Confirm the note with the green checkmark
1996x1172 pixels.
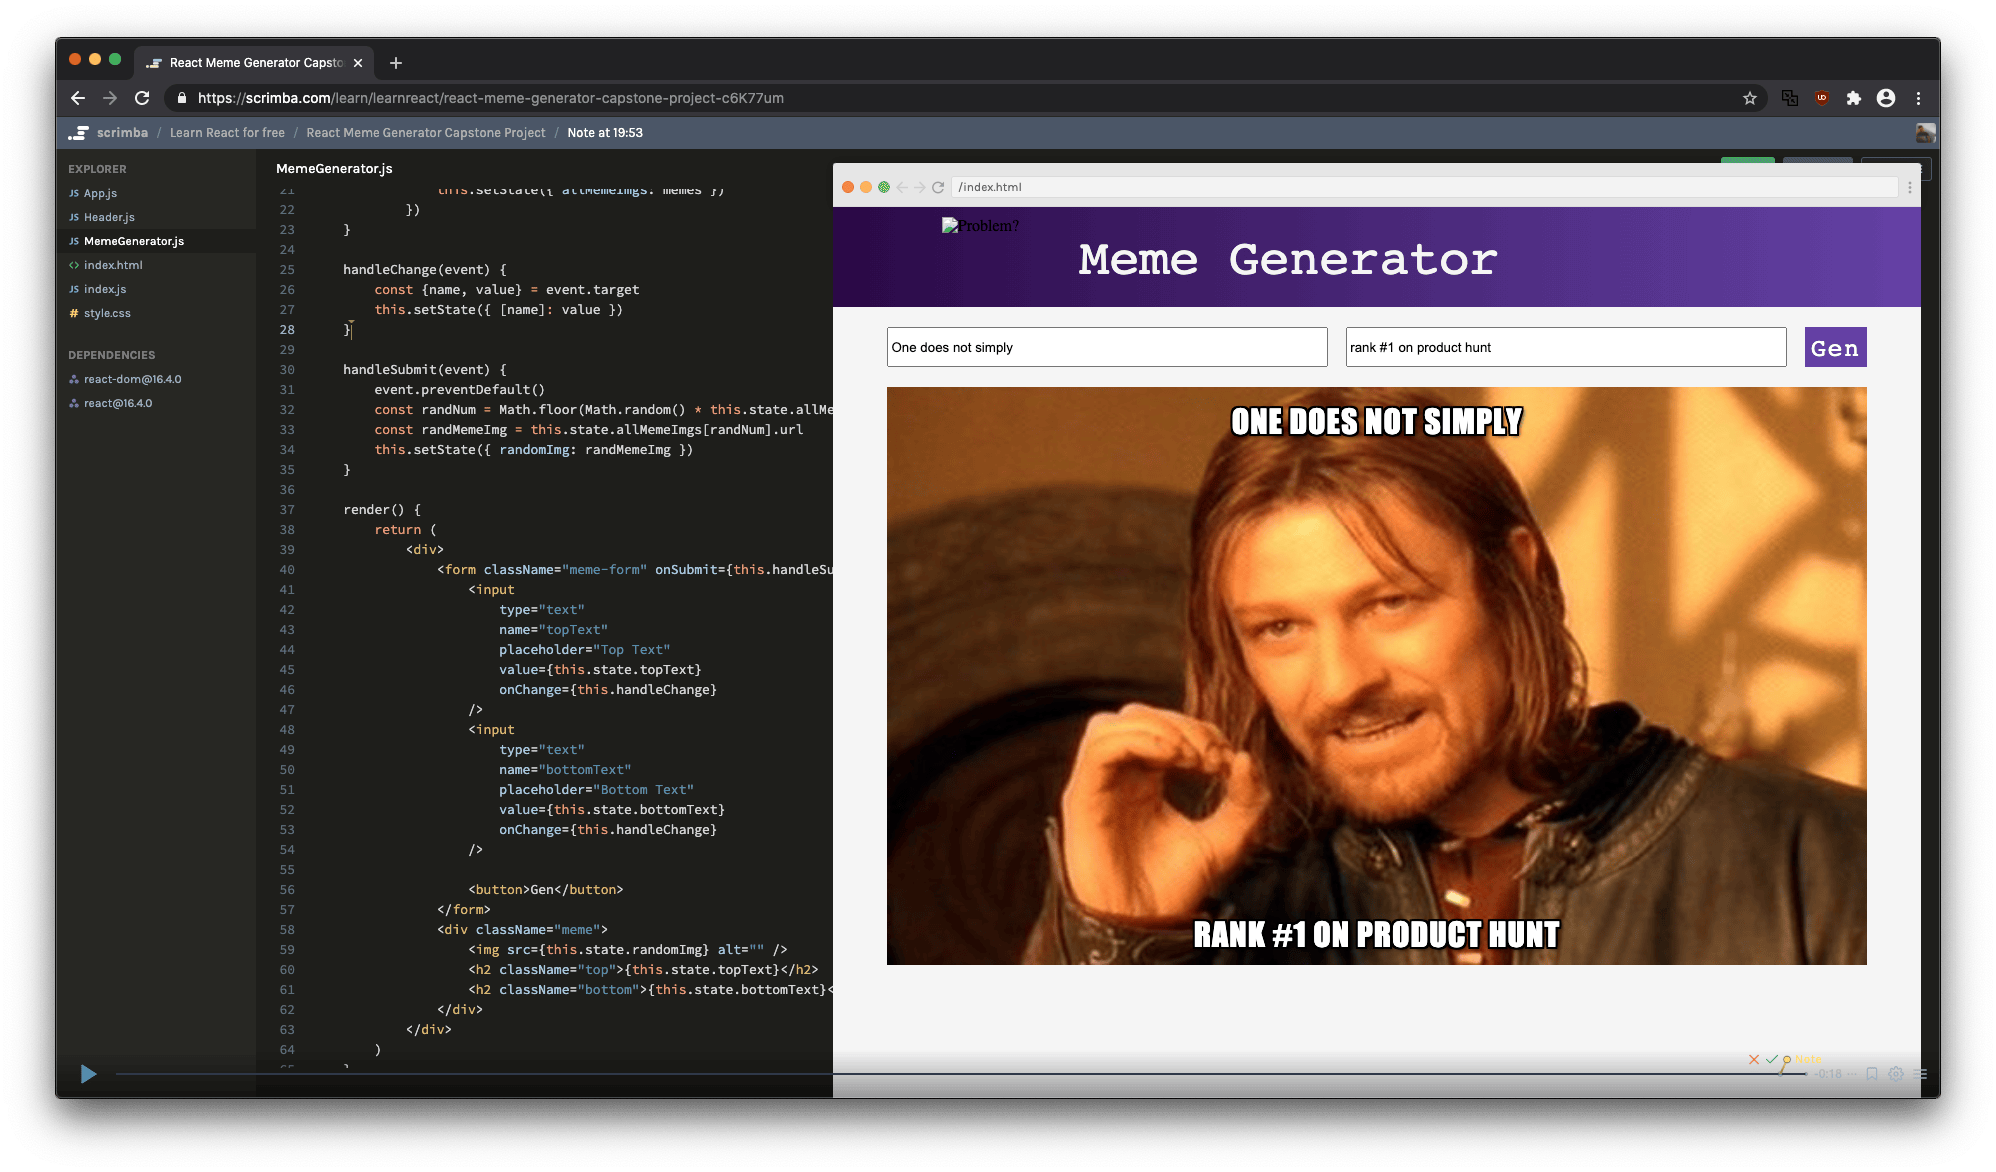[x=1771, y=1059]
